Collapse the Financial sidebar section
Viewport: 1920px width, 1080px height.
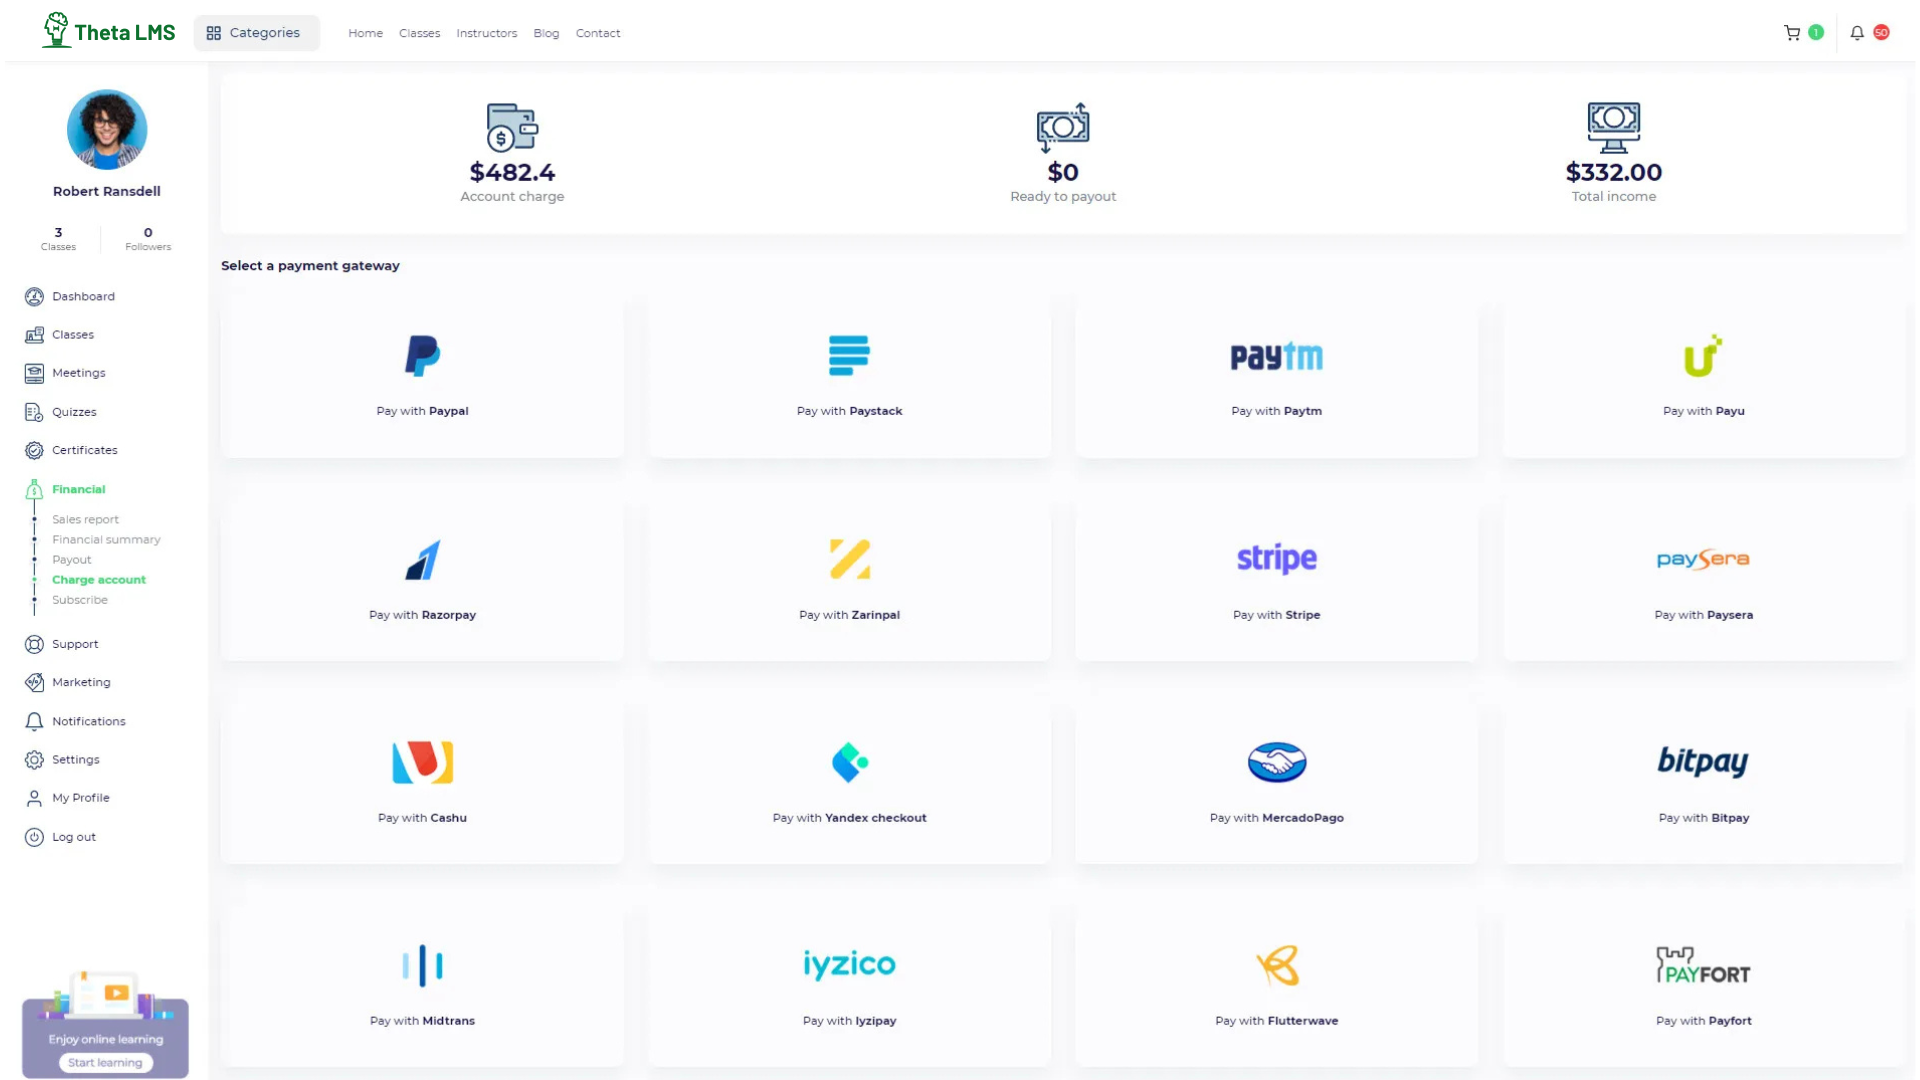point(78,489)
